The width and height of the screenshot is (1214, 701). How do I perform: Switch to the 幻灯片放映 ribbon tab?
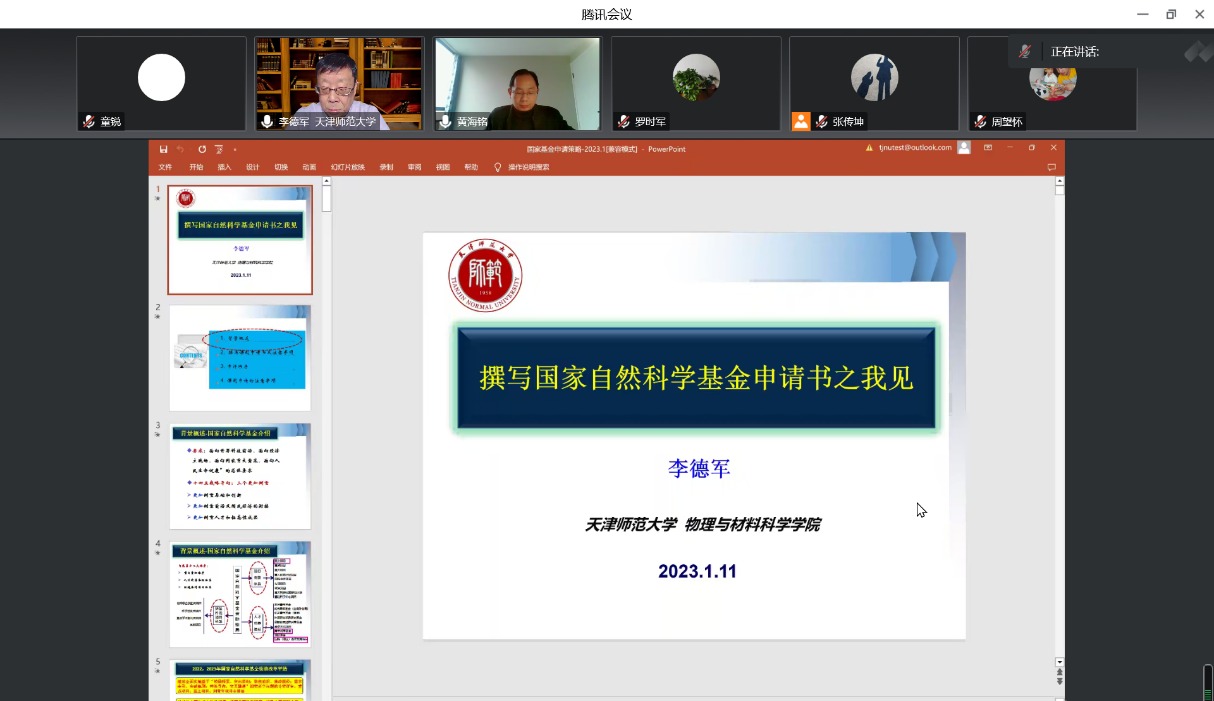pos(348,167)
